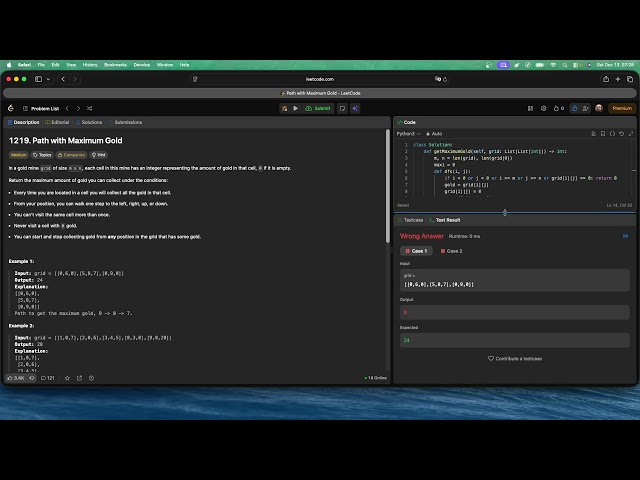Expand the Companies tag

72,155
